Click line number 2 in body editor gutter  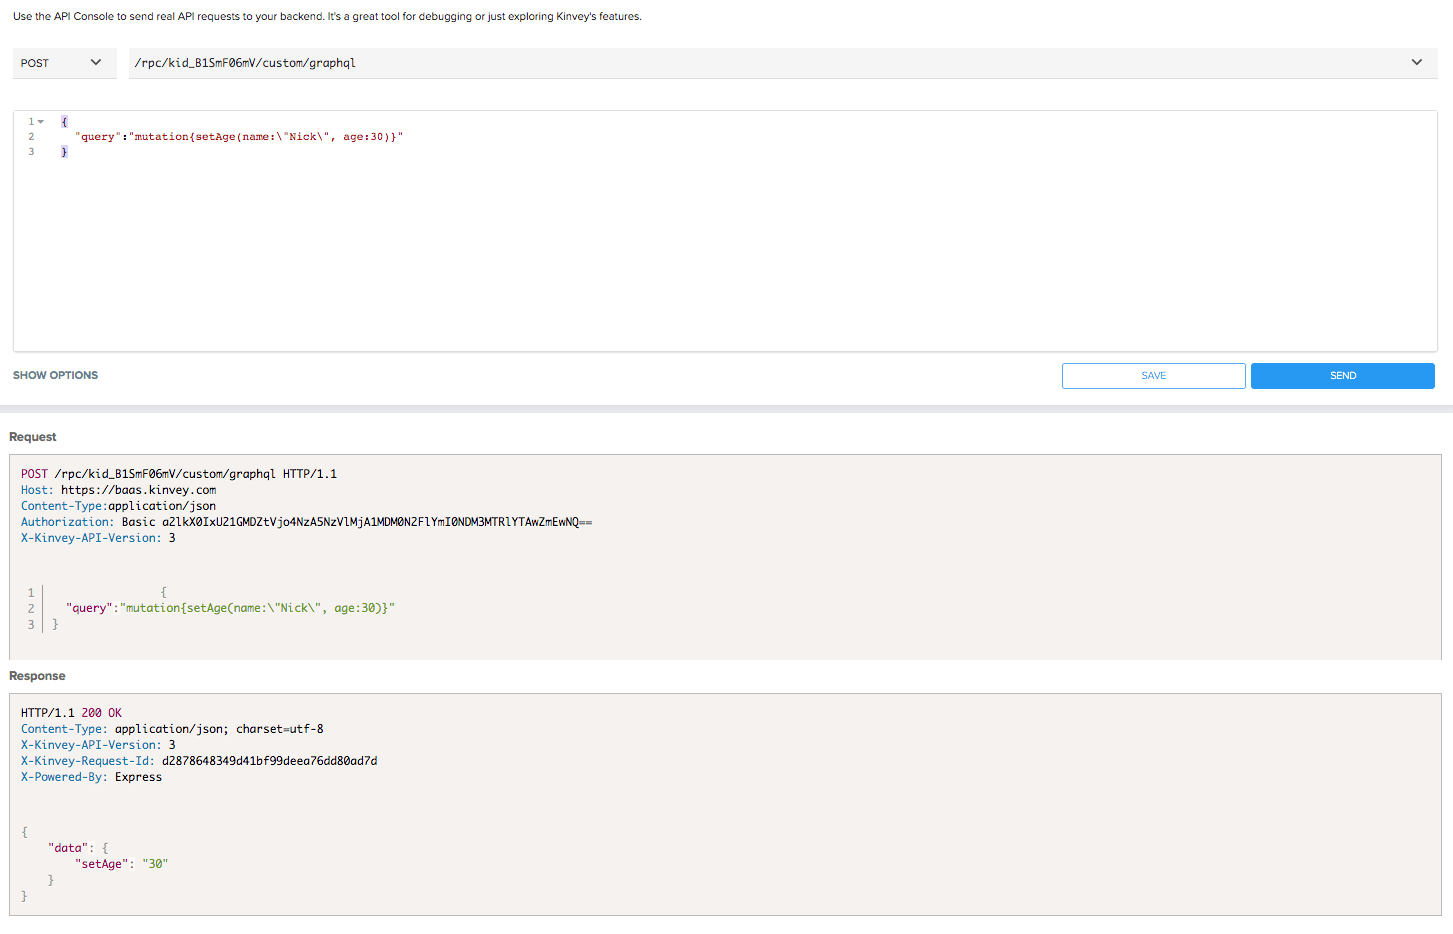tap(31, 137)
